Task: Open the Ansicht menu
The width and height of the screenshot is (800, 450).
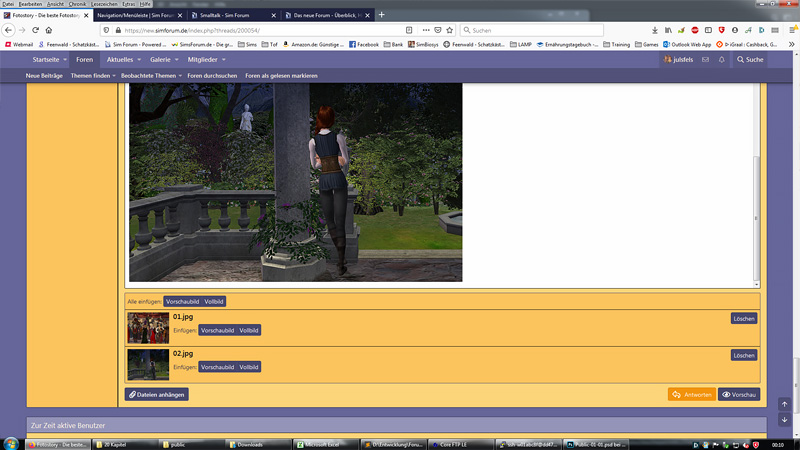Action: [55, 4]
